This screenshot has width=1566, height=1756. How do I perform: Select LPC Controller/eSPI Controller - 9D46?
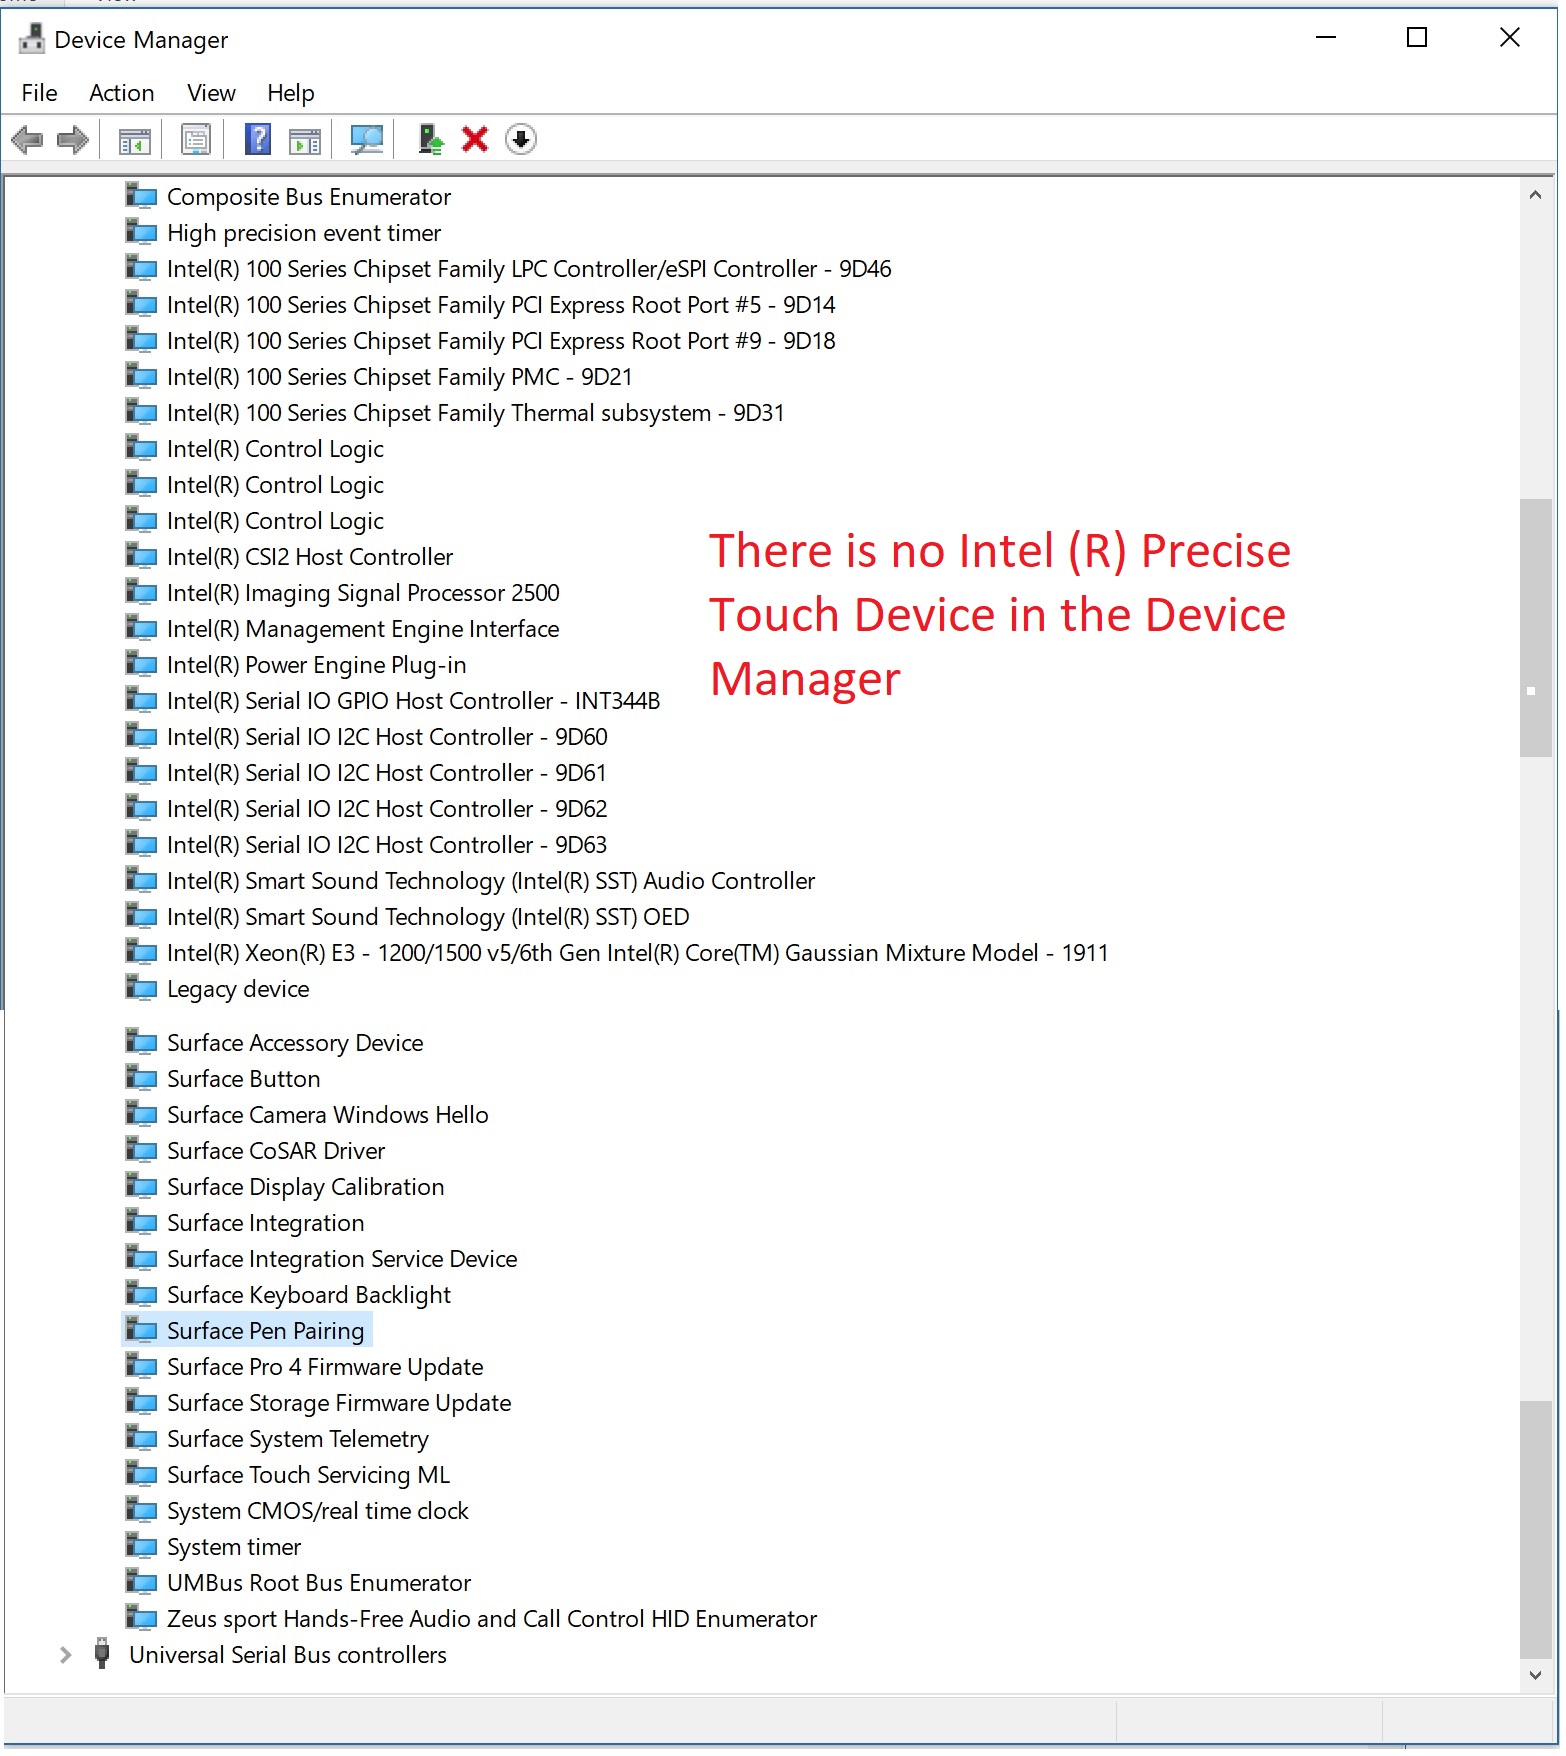coord(529,268)
